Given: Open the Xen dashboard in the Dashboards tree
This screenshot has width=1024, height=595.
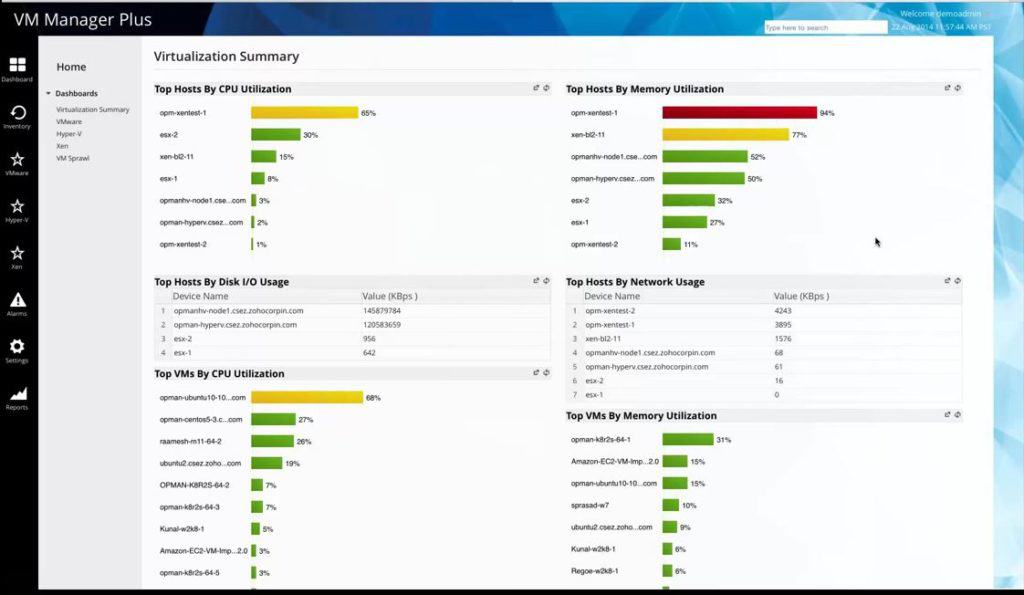Looking at the screenshot, I should click(x=62, y=146).
